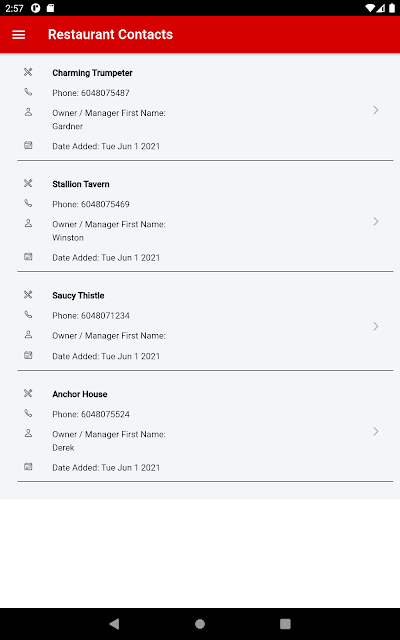Tap the calendar icon for Anchor House
This screenshot has width=400, height=640.
28,467
